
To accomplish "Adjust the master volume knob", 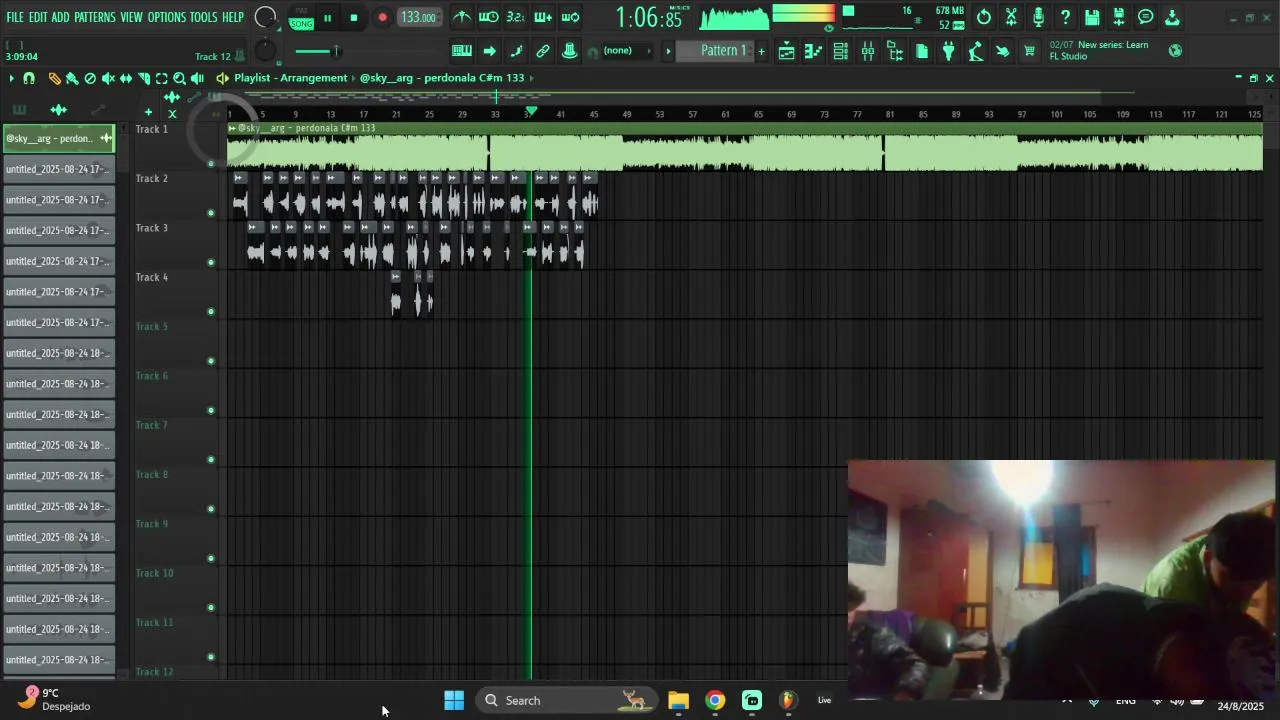I will click(x=265, y=17).
